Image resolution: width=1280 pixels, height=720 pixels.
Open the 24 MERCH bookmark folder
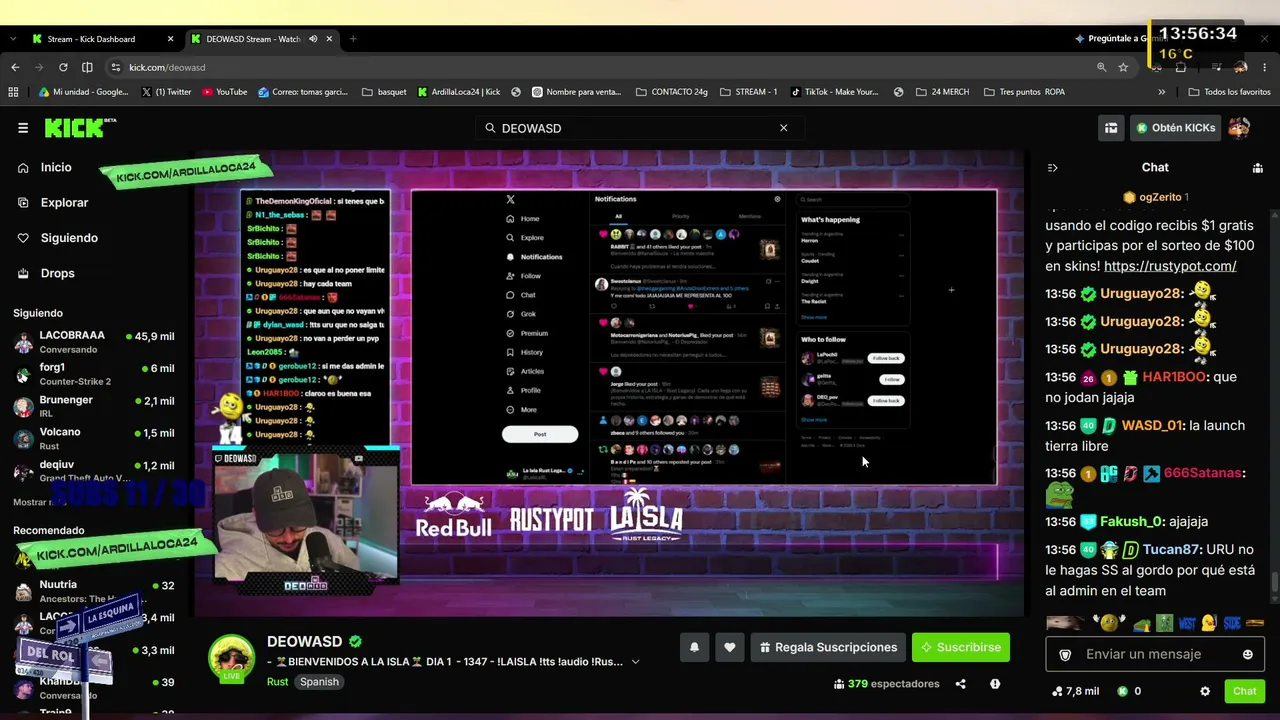941,92
